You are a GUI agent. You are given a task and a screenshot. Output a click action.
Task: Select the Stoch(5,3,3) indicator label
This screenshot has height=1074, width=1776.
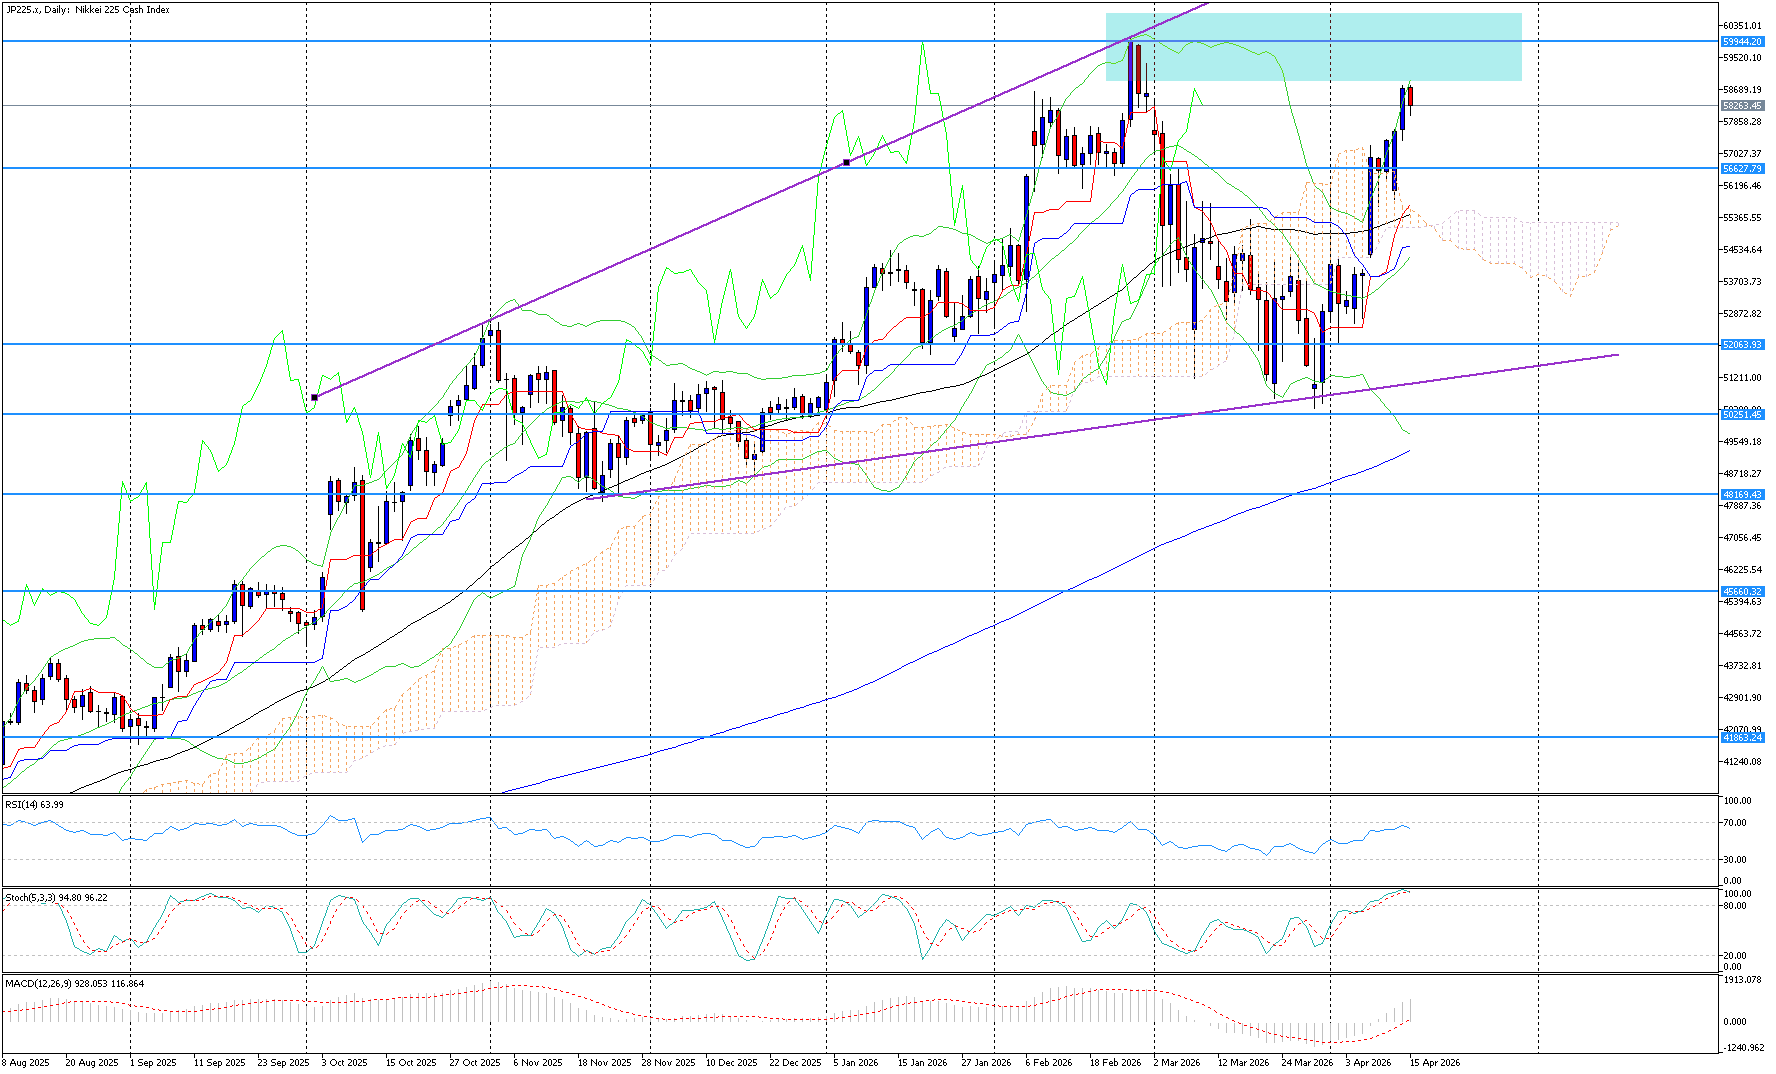click(55, 897)
